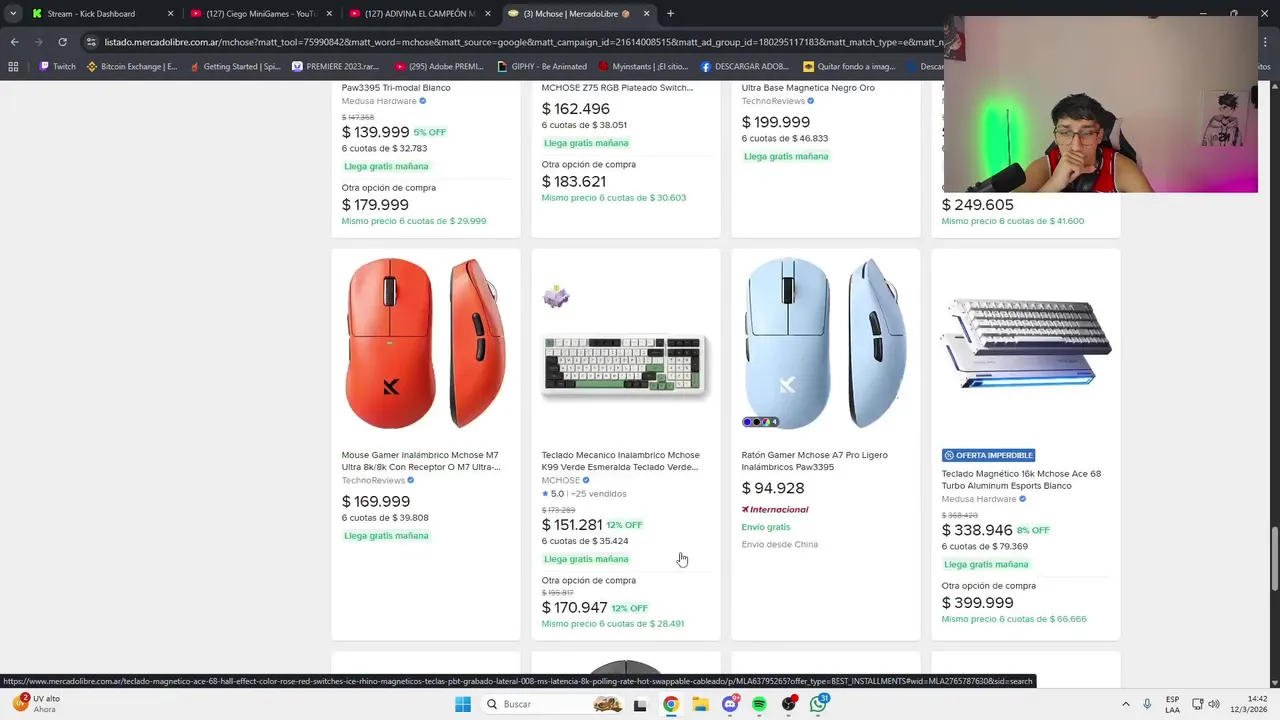Open the Chrome apps grid icon

[13, 67]
